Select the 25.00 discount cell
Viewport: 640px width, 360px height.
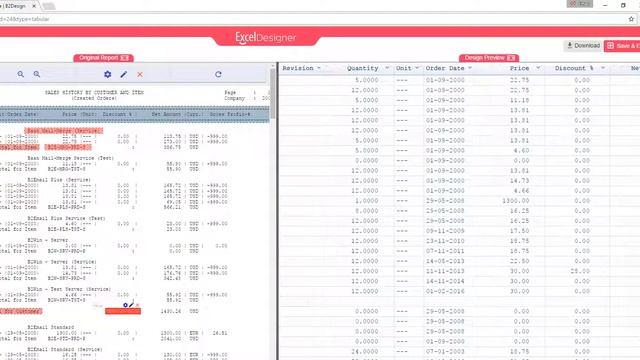tap(580, 271)
